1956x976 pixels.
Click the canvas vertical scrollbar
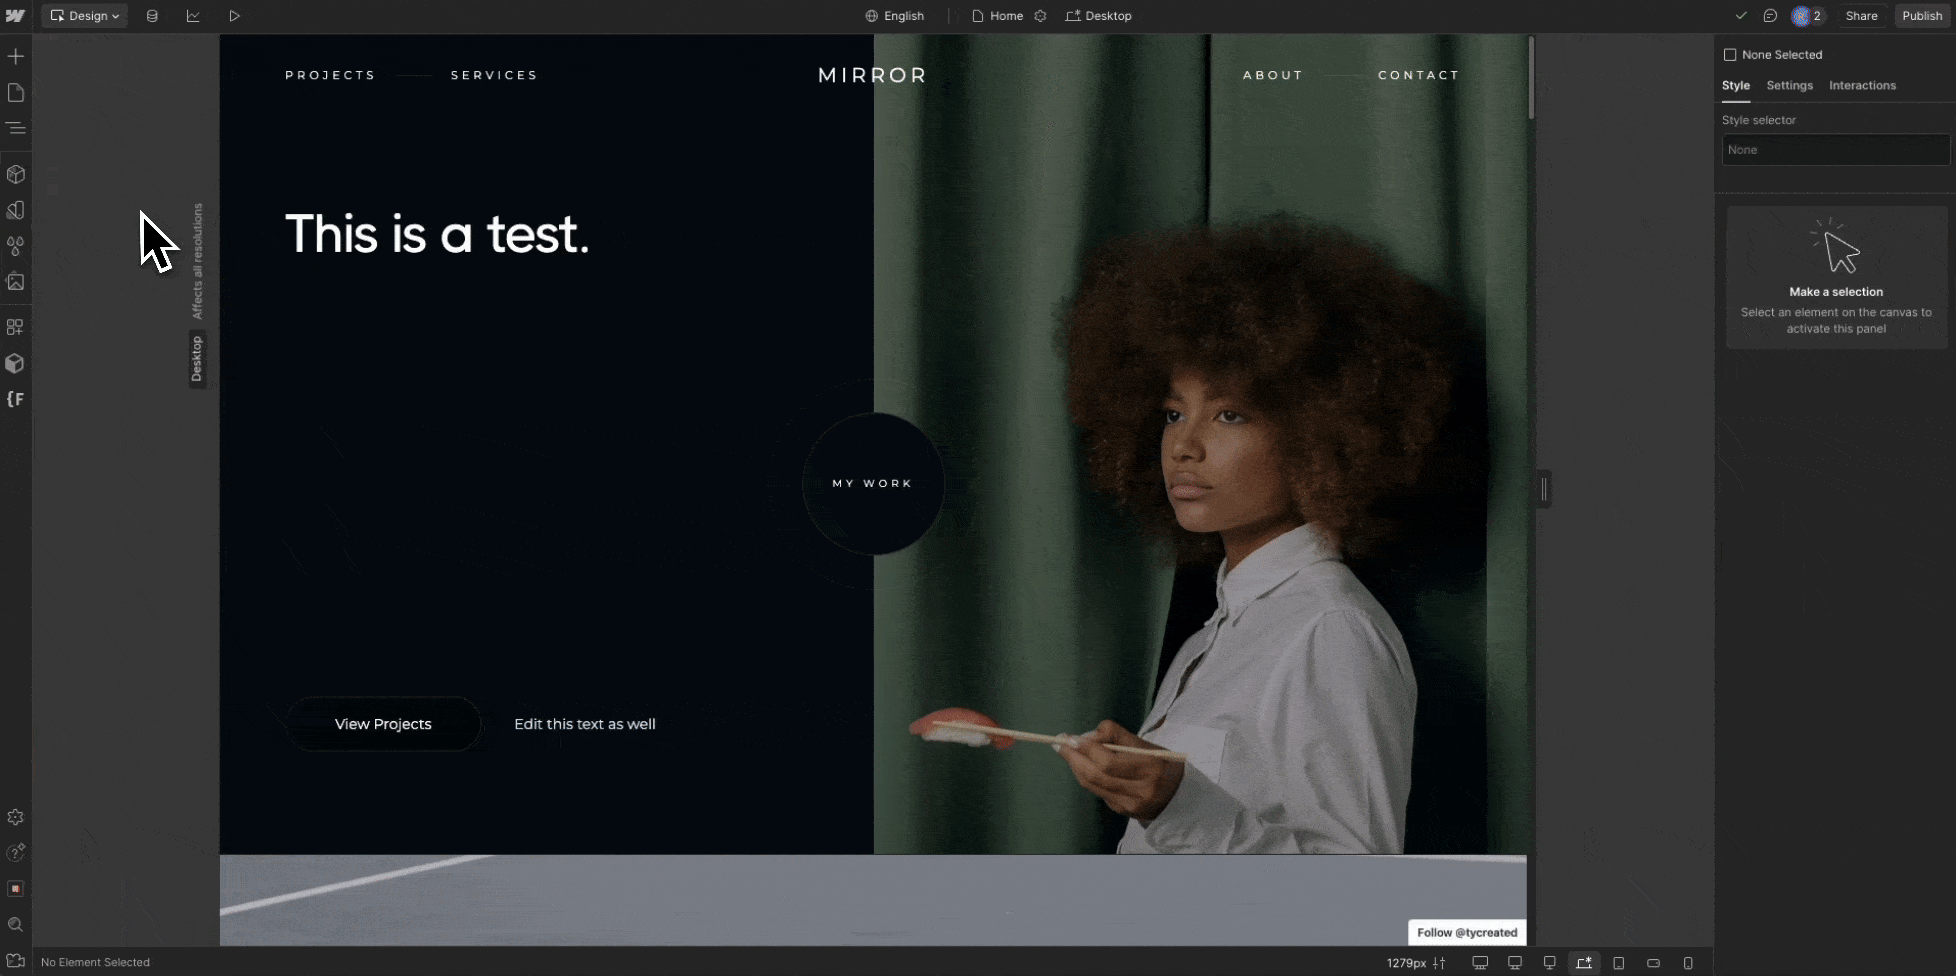pyautogui.click(x=1531, y=78)
